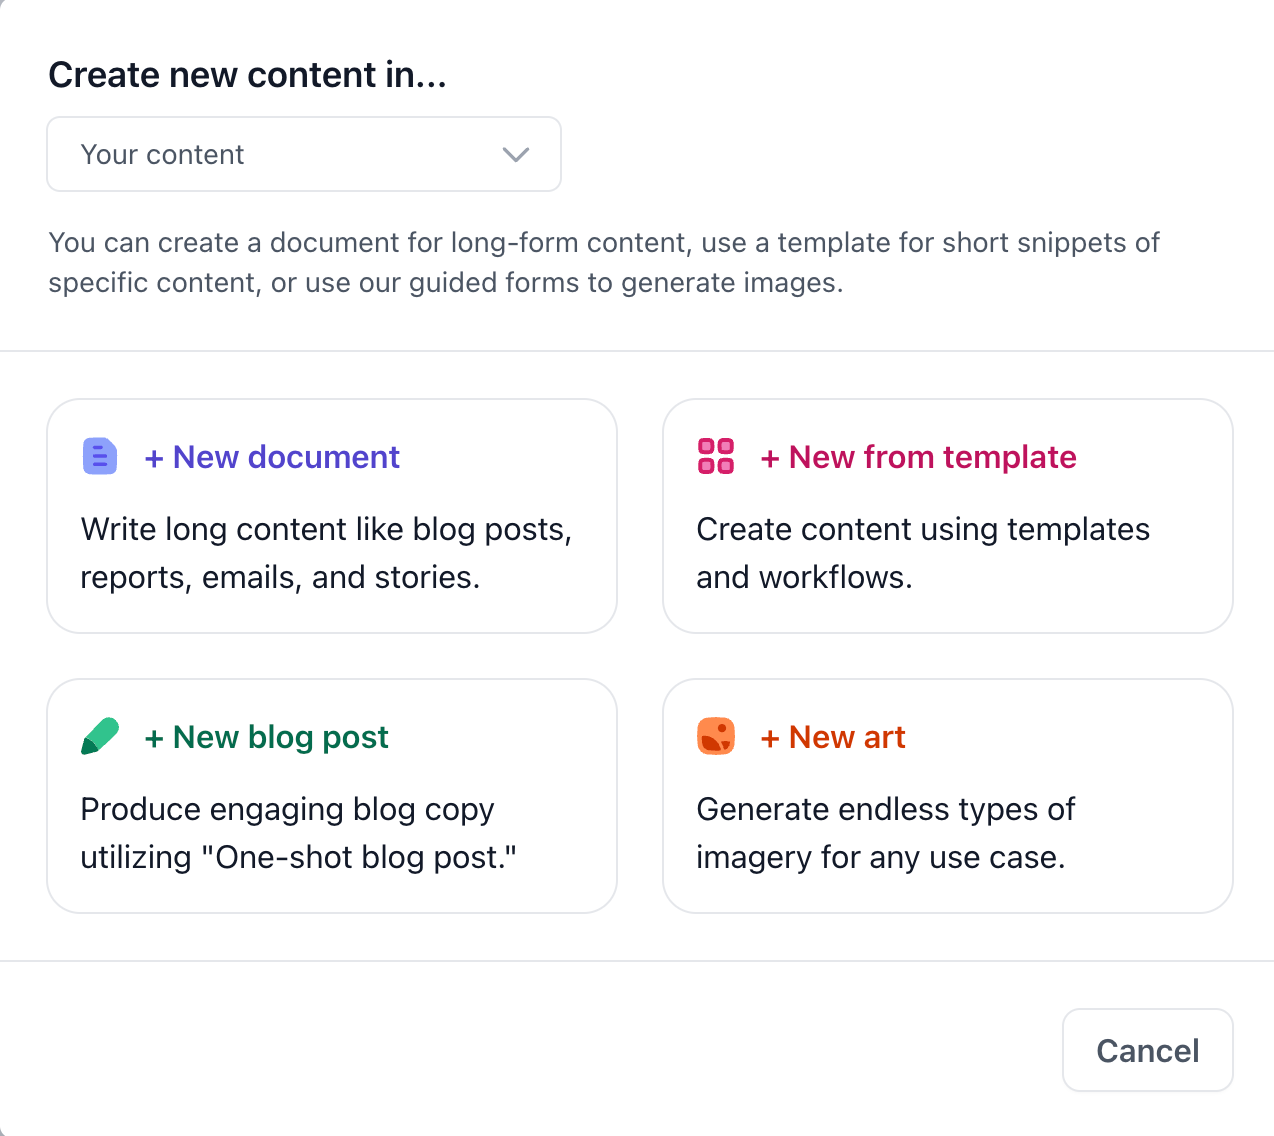This screenshot has height=1136, width=1274.
Task: Click the New art card
Action: (947, 795)
